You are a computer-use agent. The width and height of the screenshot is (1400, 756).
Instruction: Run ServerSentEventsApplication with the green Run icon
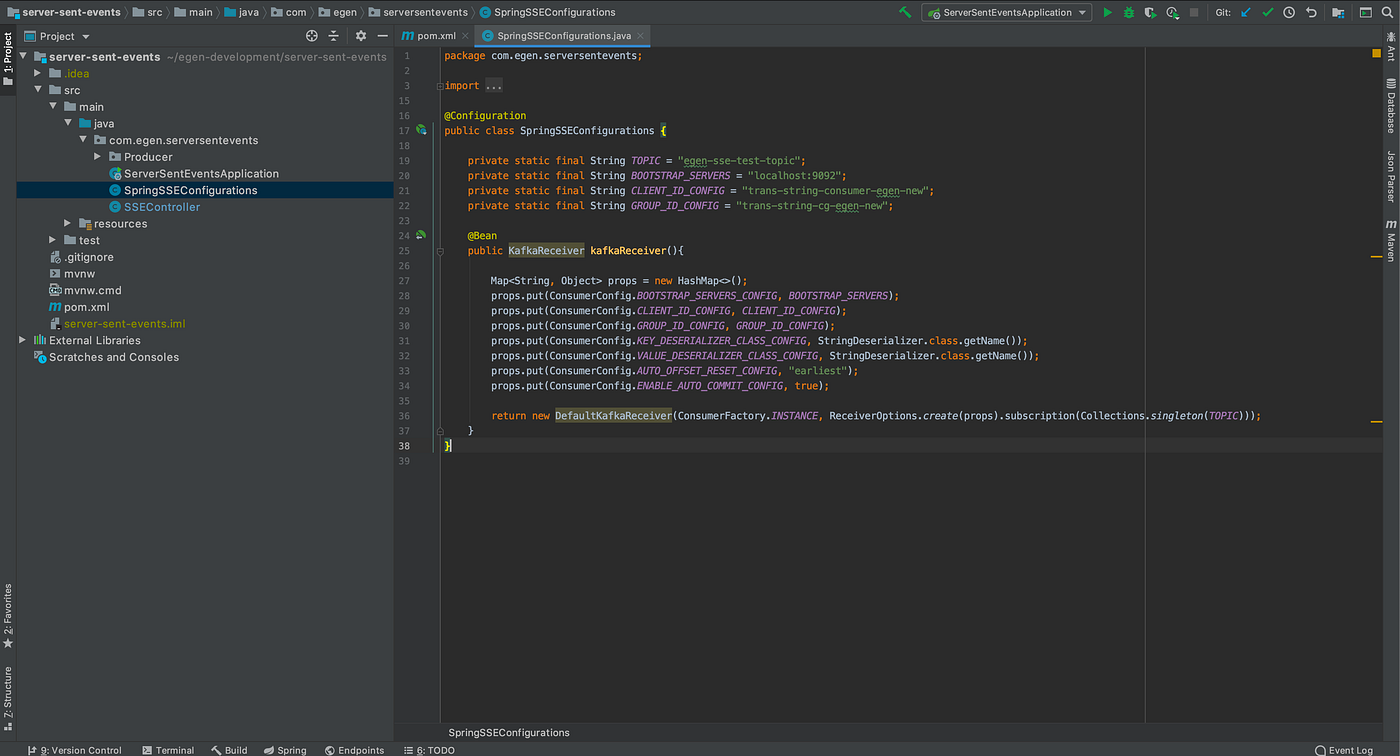1108,12
